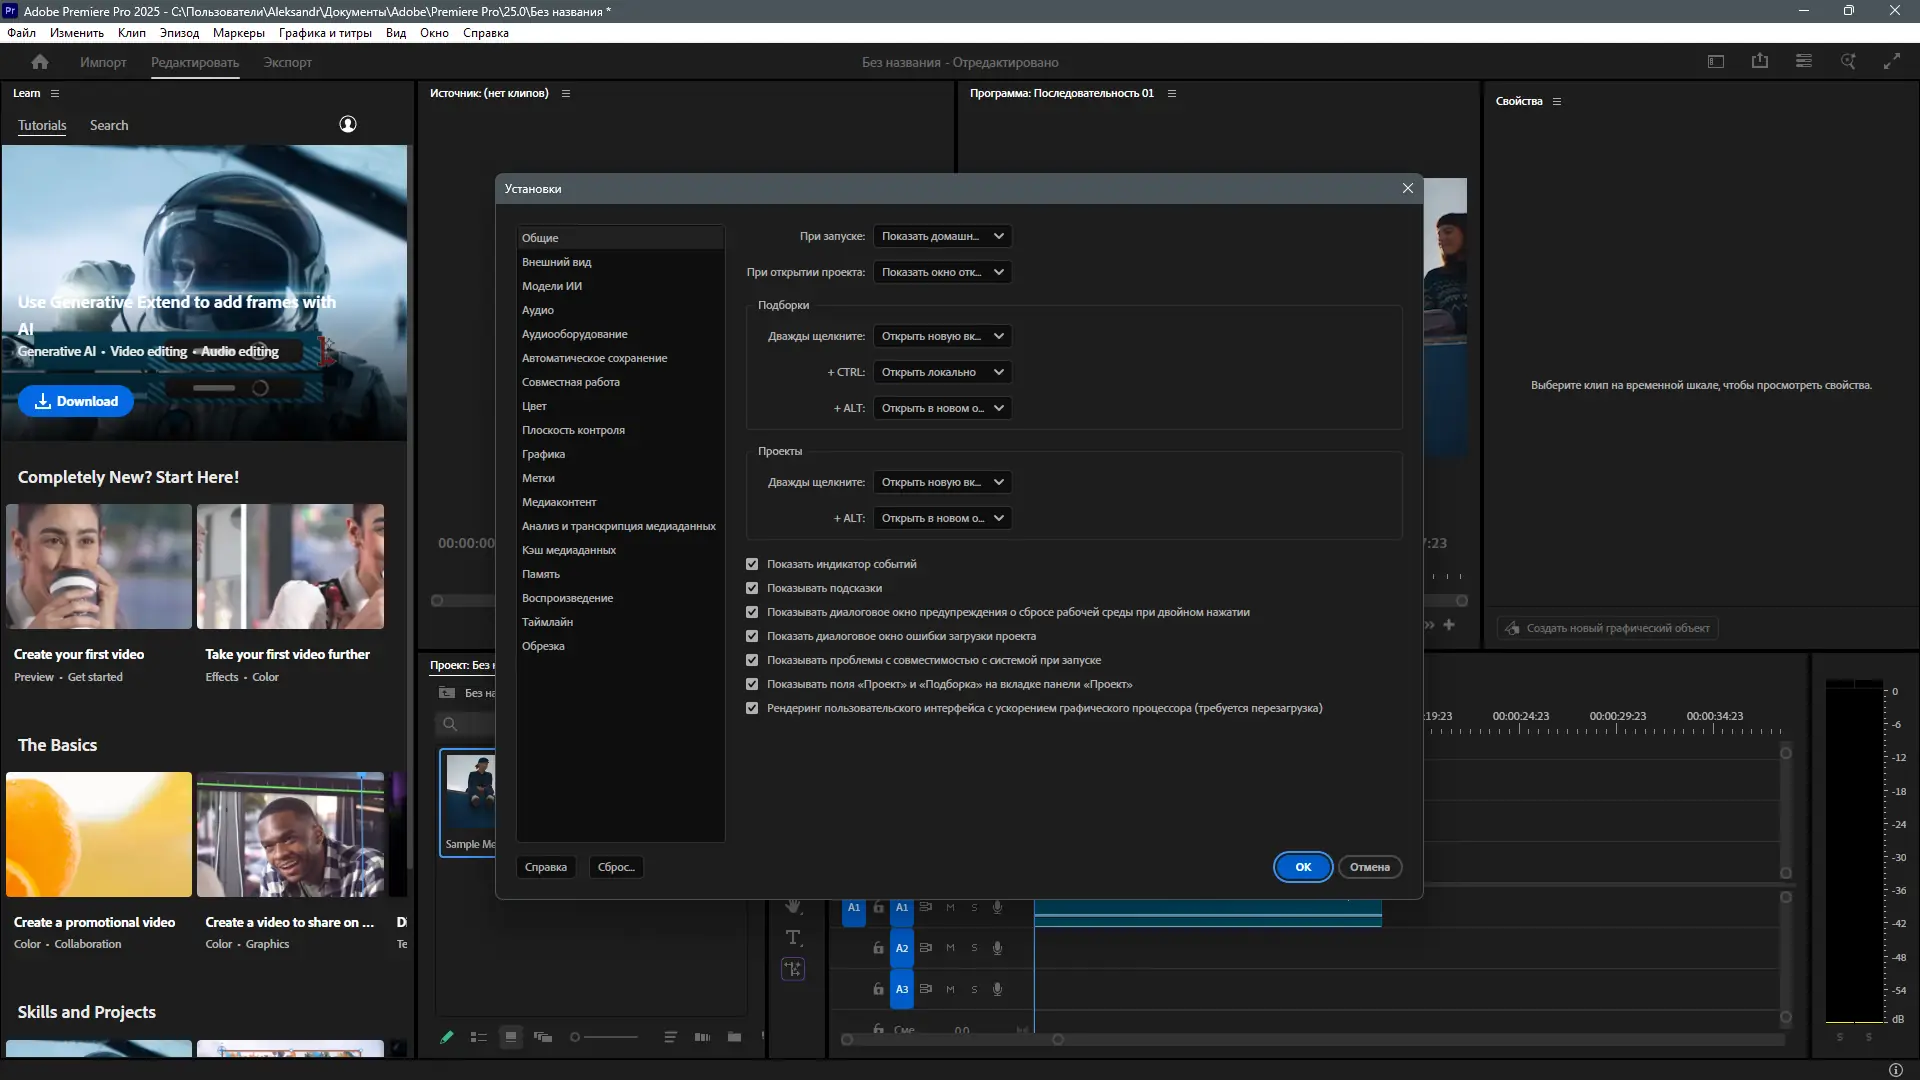1920x1080 pixels.
Task: Open the 'Create your first video' tutorial thumbnail
Action: tap(98, 566)
